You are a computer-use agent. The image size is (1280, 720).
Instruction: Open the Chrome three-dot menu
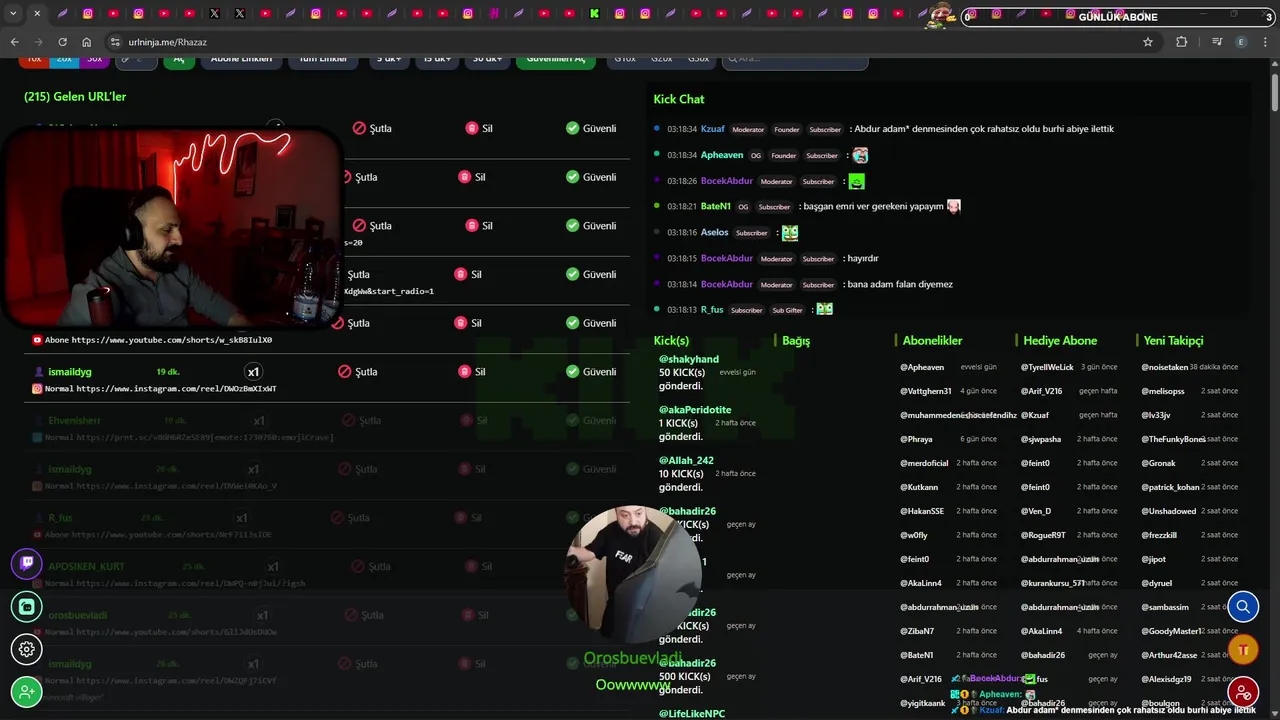[1265, 42]
